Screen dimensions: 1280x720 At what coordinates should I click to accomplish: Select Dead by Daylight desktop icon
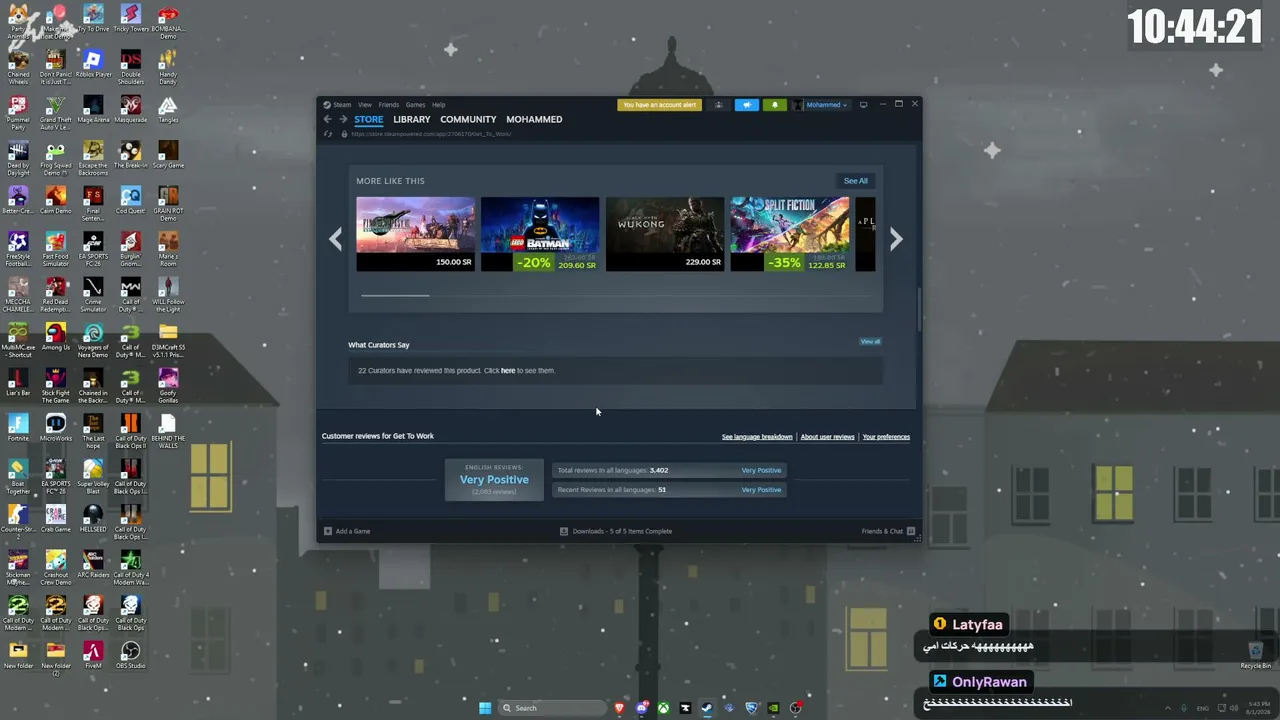pos(18,157)
